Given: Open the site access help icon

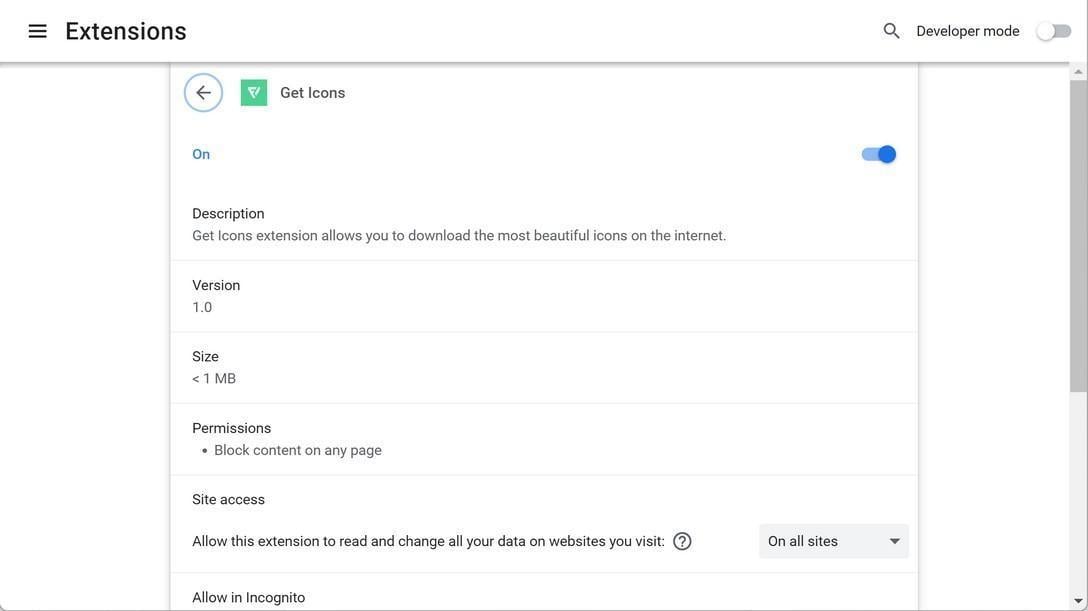Looking at the screenshot, I should click(682, 541).
